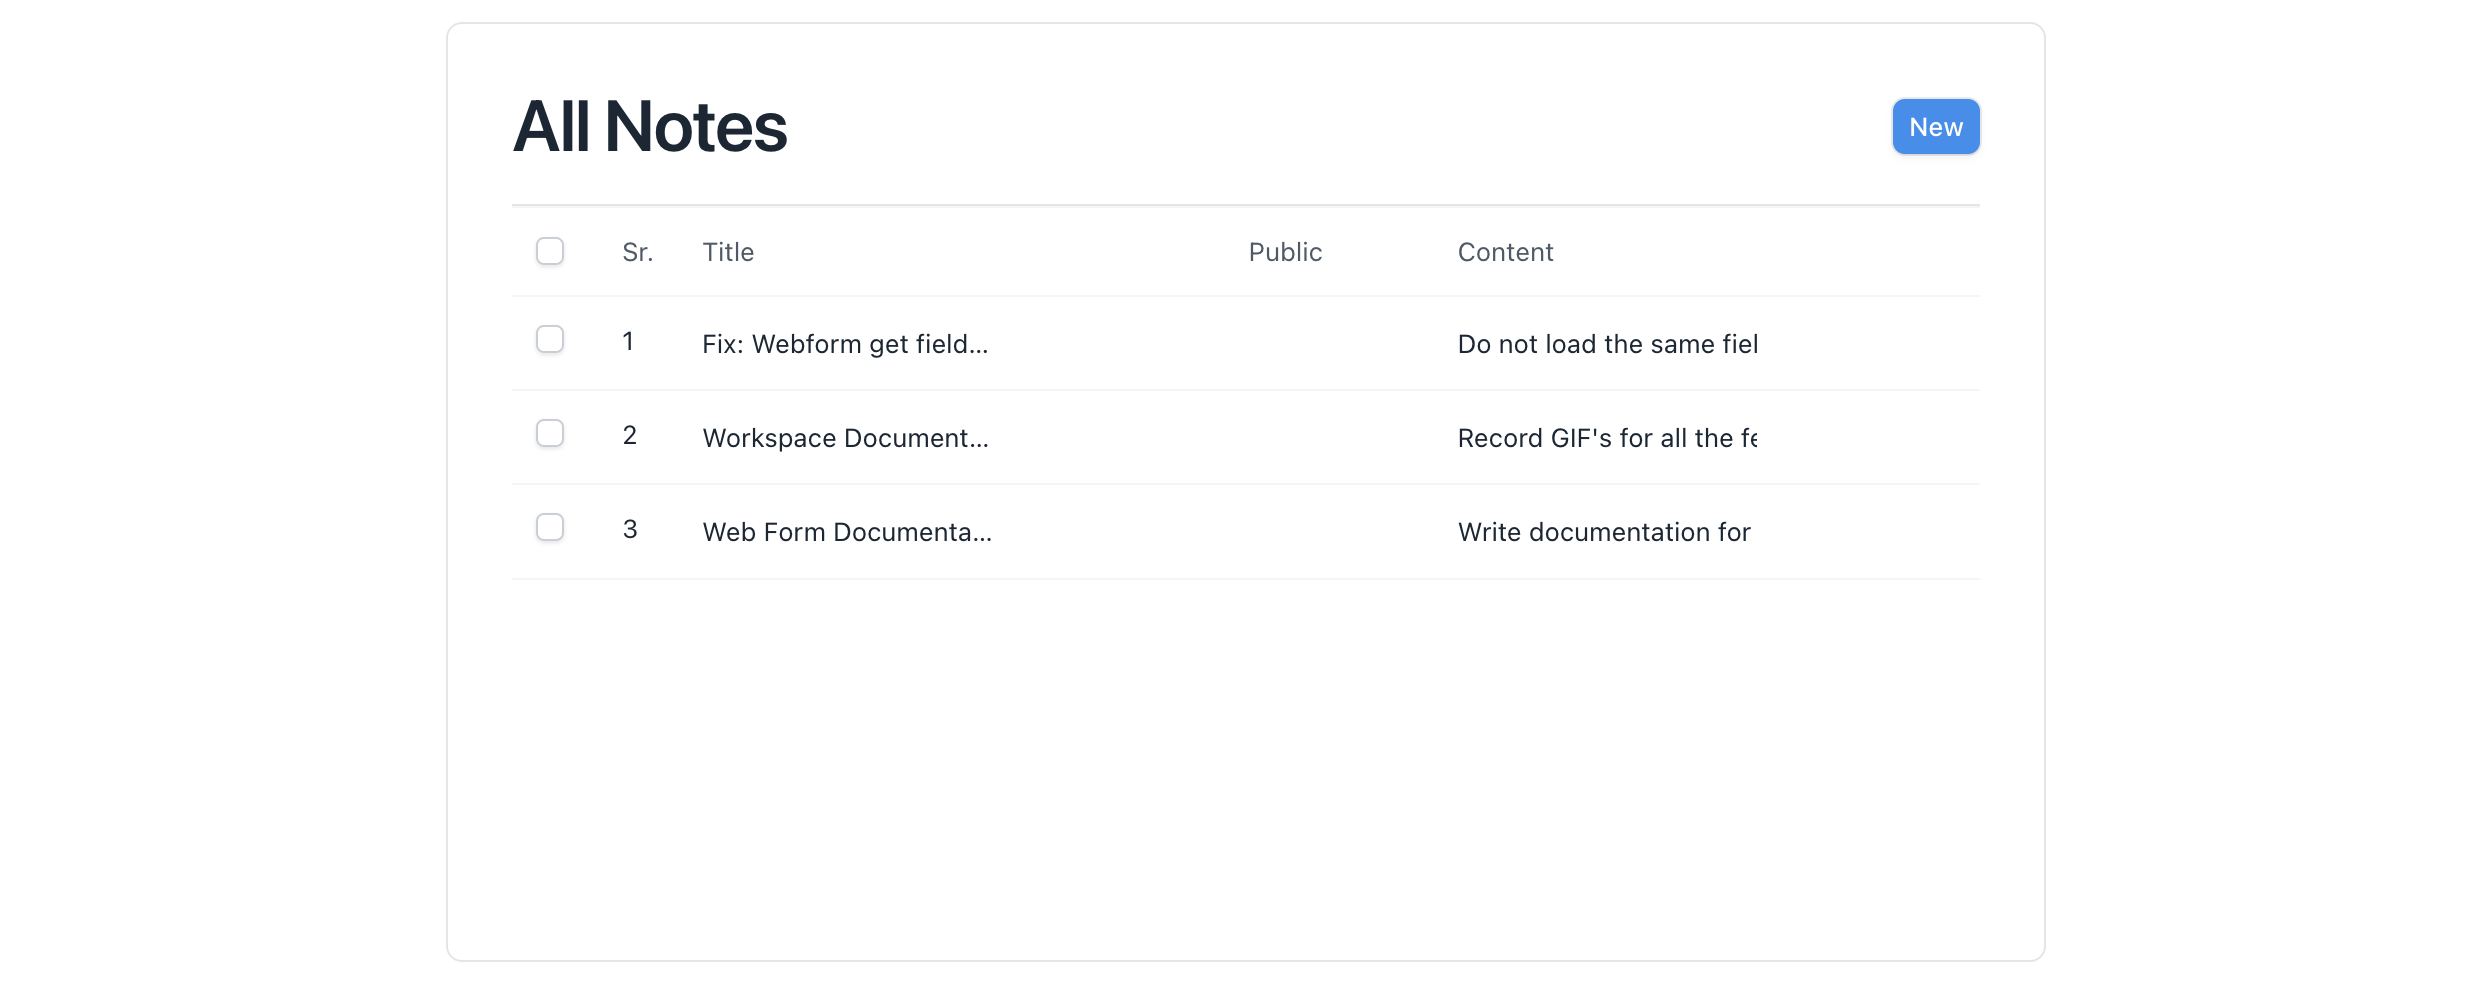This screenshot has height=994, width=2484.
Task: Click the All Notes heading
Action: click(649, 124)
